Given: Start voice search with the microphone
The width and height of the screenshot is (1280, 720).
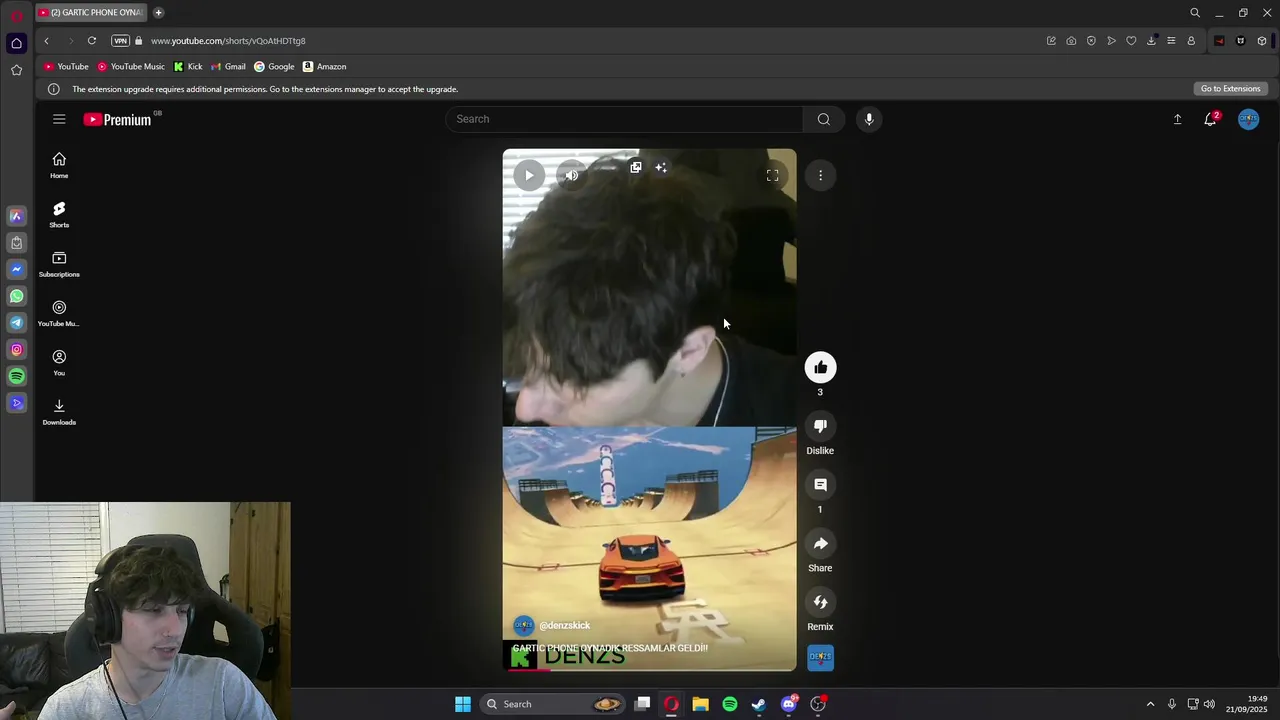Looking at the screenshot, I should pyautogui.click(x=869, y=119).
